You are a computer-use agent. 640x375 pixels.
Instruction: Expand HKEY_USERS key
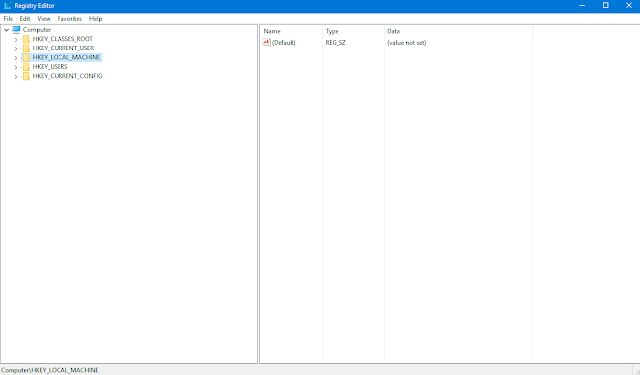click(x=16, y=67)
